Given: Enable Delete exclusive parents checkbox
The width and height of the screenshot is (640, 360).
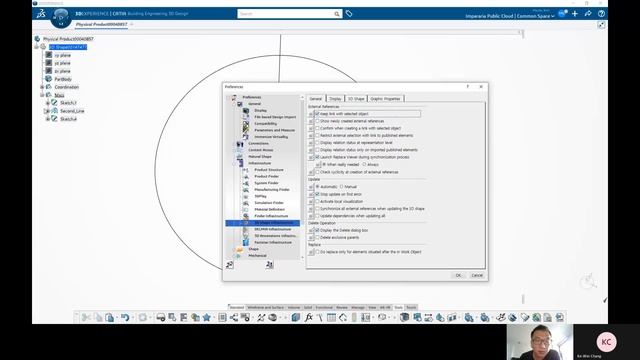Looking at the screenshot, I should click(x=317, y=238).
